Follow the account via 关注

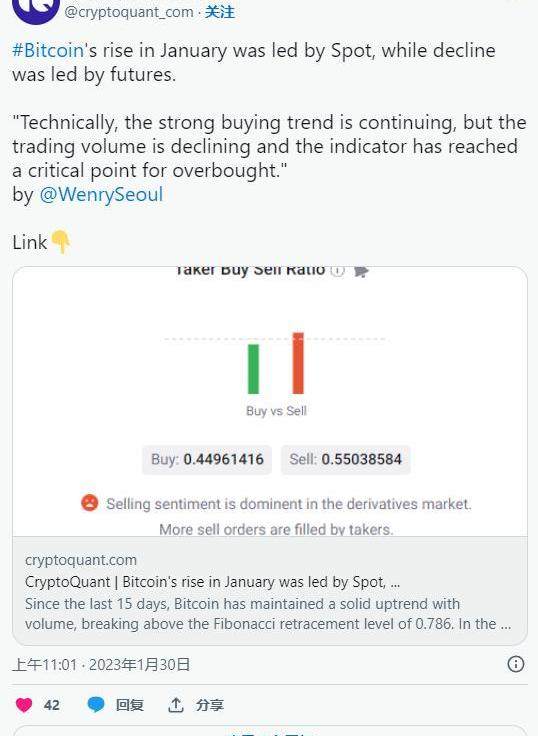tap(220, 12)
